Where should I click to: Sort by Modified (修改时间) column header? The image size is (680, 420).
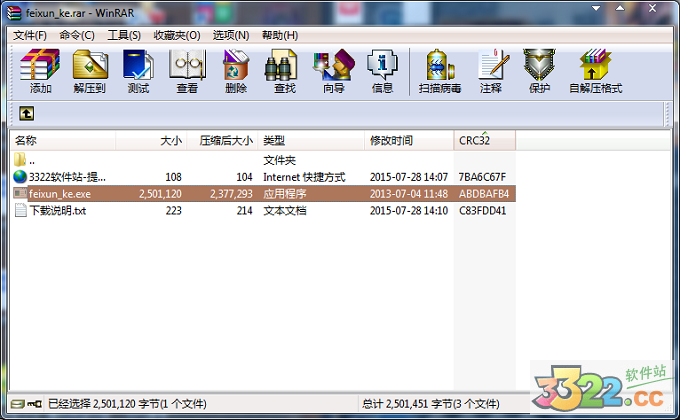(x=409, y=141)
